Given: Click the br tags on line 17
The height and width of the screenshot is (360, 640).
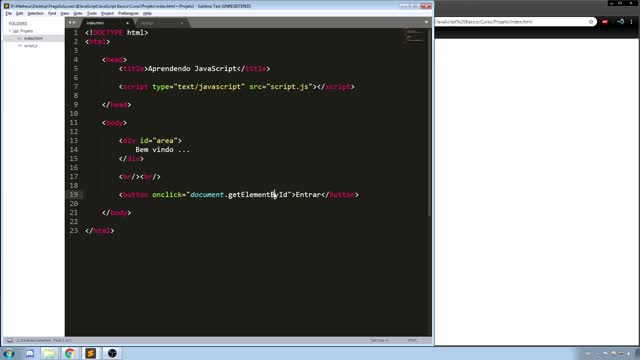Looking at the screenshot, I should tap(140, 177).
